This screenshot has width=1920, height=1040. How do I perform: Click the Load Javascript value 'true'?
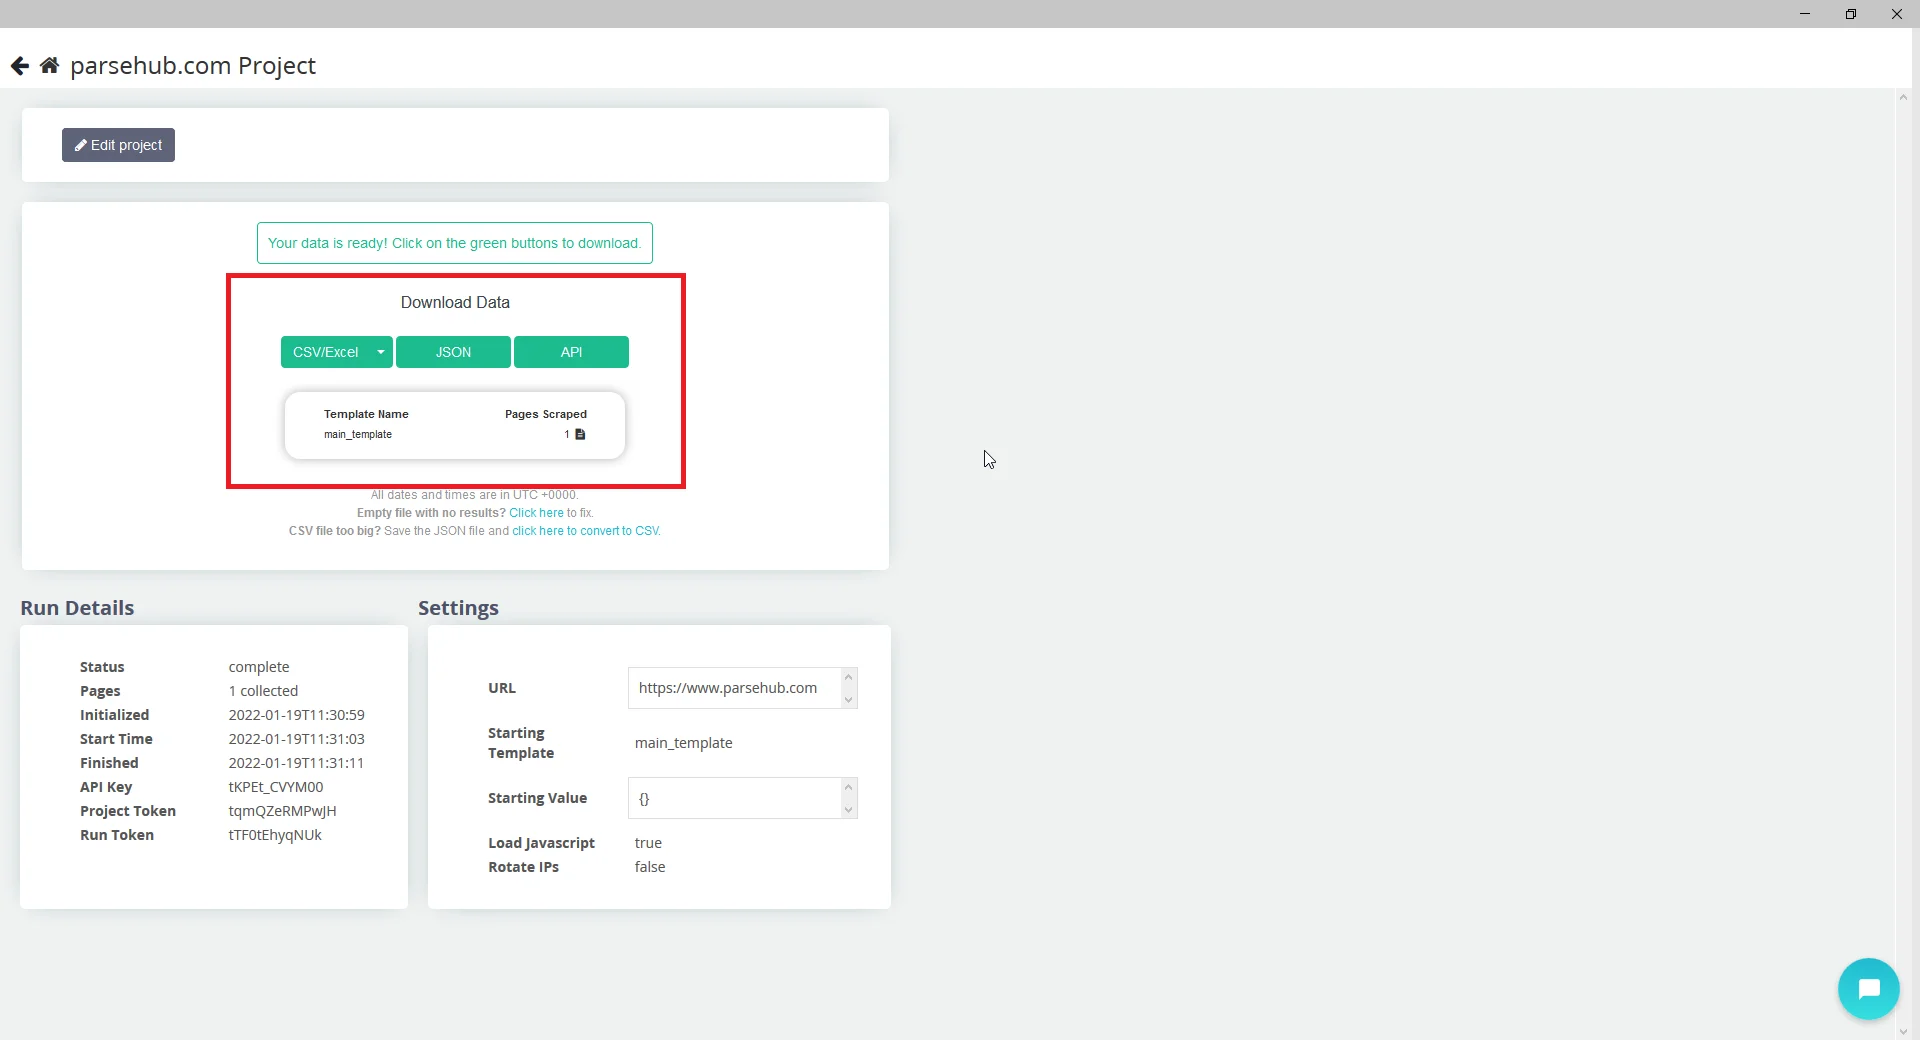coord(648,843)
